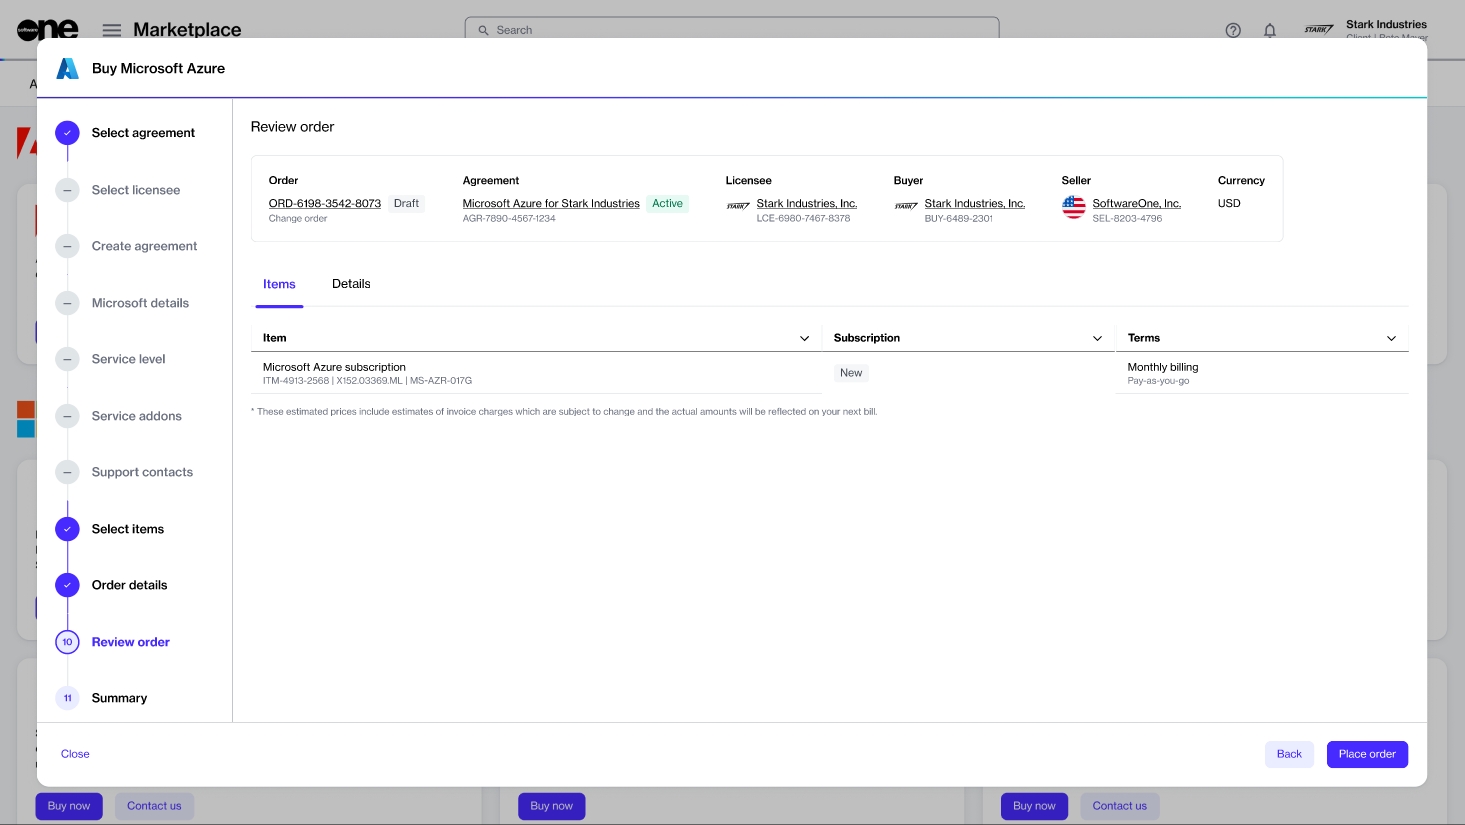Viewport: 1465px width, 825px height.
Task: Switch to the Details tab
Action: pyautogui.click(x=351, y=284)
